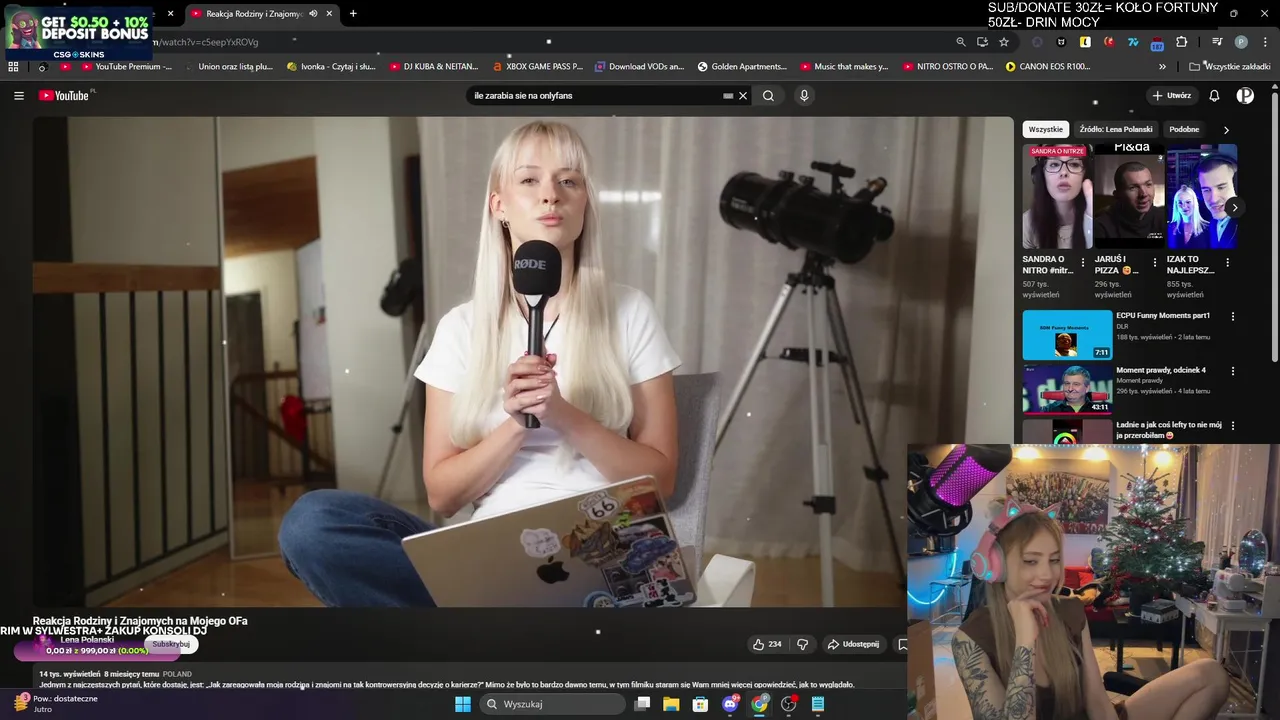Open Moment prawdy, odcinek 4 video title

[1160, 370]
